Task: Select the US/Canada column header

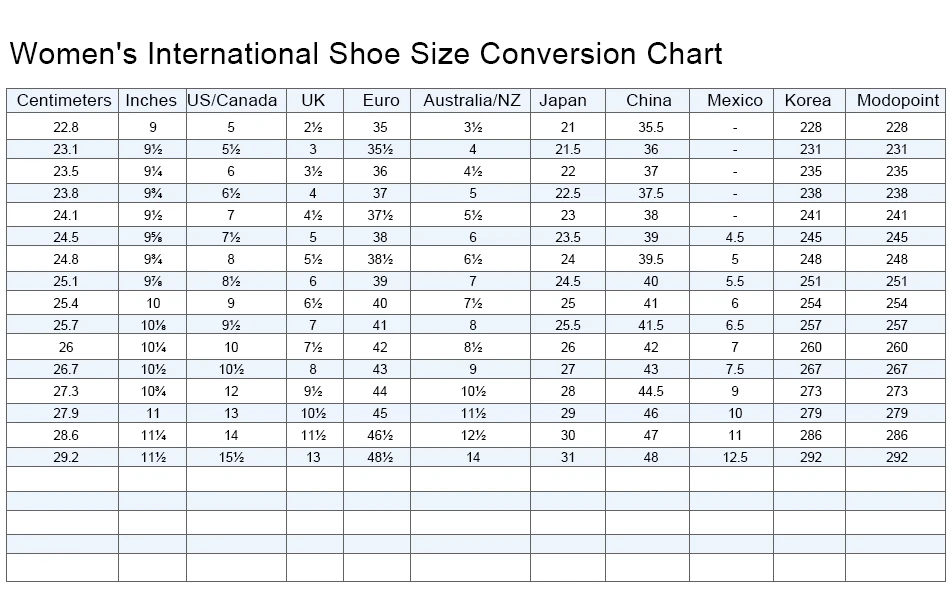Action: pyautogui.click(x=232, y=100)
